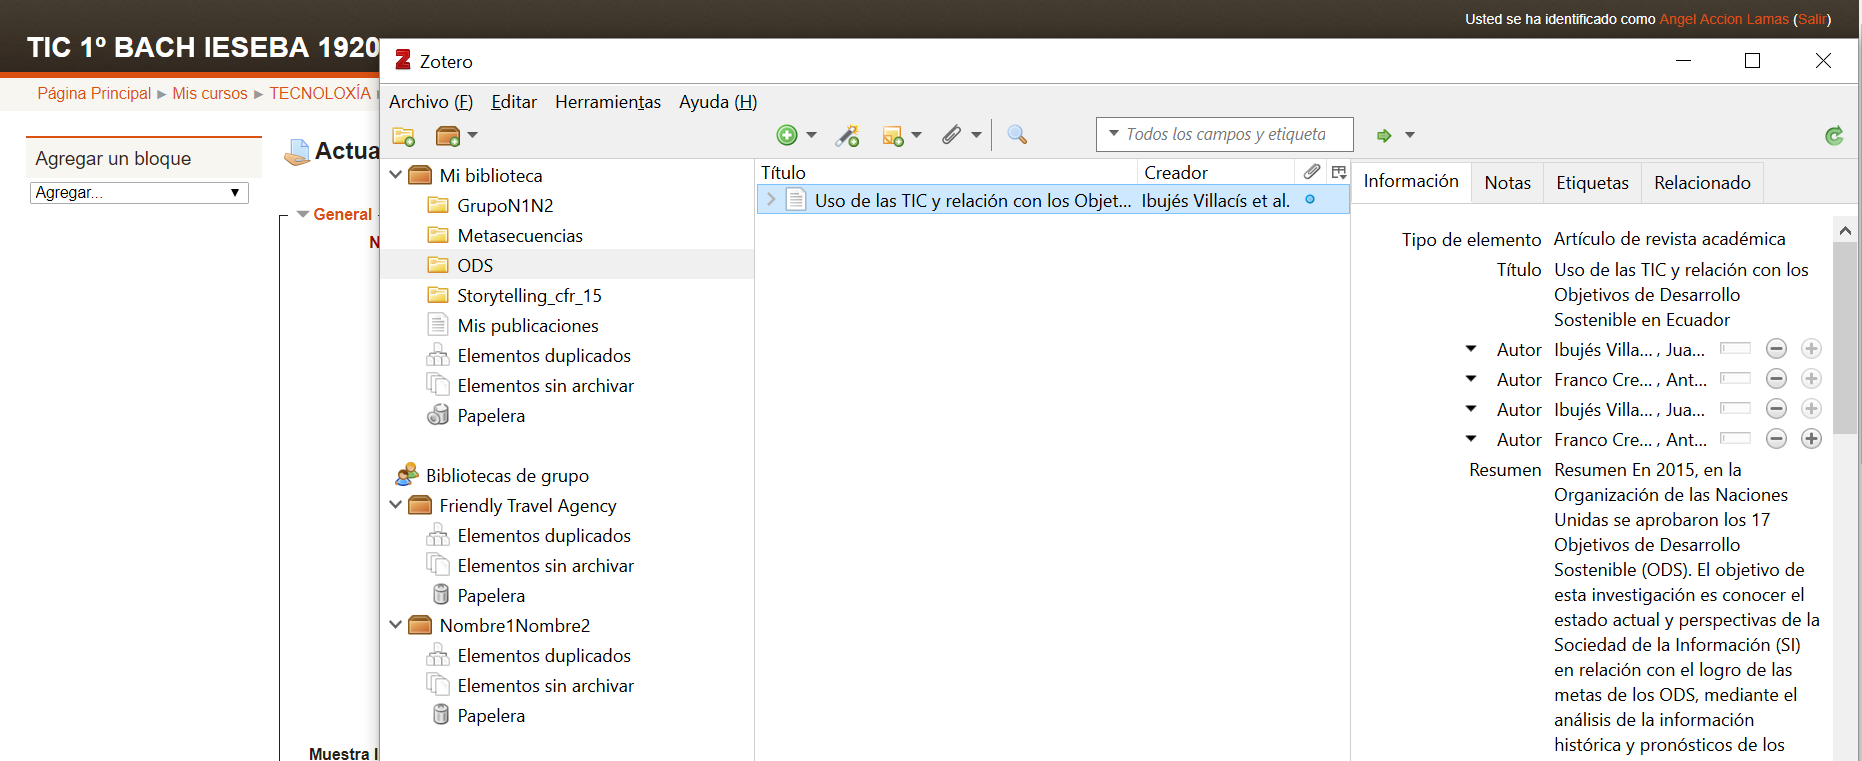Open the New Library box icon
1862x761 pixels.
click(448, 136)
